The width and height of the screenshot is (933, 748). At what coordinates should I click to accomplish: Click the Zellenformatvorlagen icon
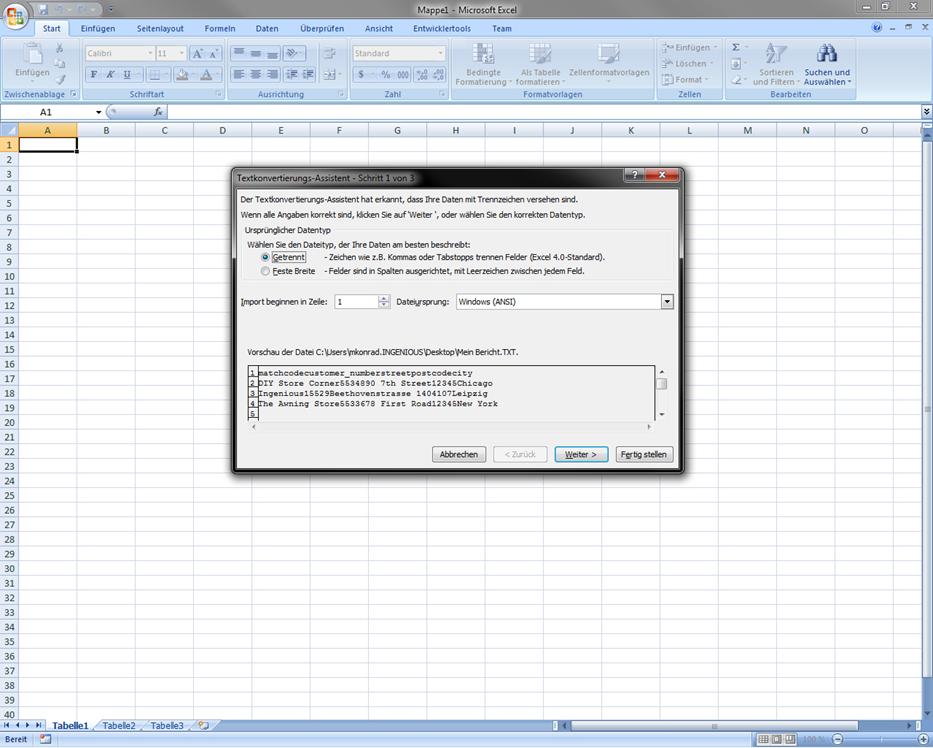click(x=608, y=54)
